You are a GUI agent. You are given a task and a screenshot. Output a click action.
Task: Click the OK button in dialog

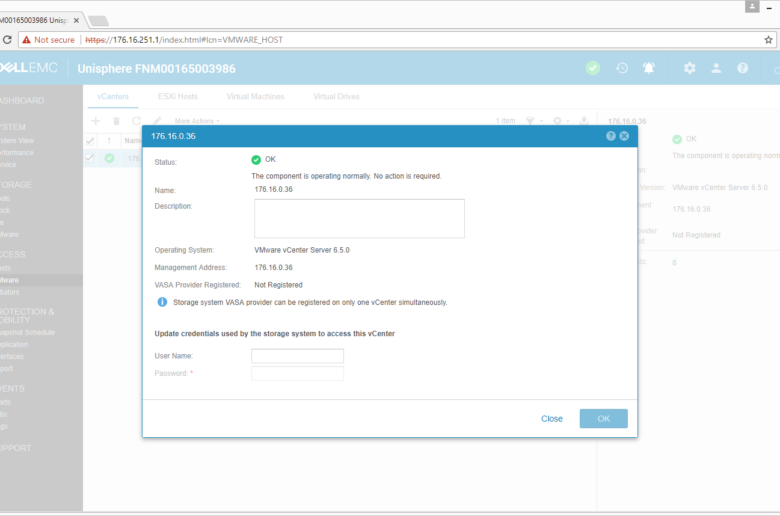click(x=603, y=418)
